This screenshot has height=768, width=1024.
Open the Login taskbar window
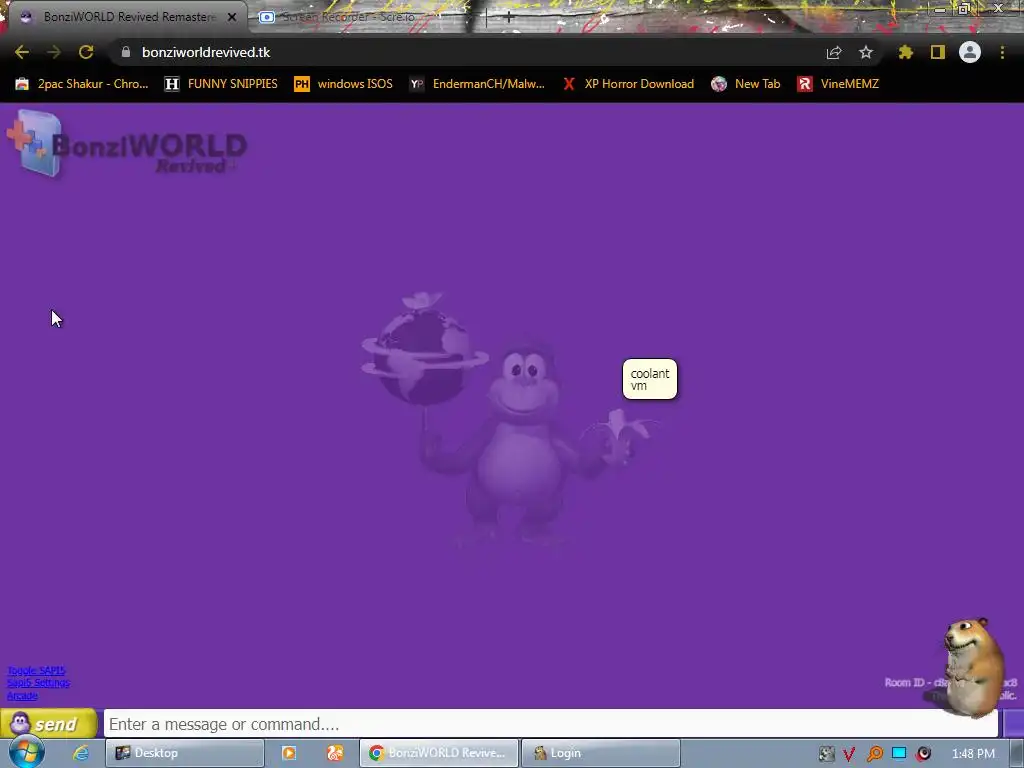coord(601,753)
